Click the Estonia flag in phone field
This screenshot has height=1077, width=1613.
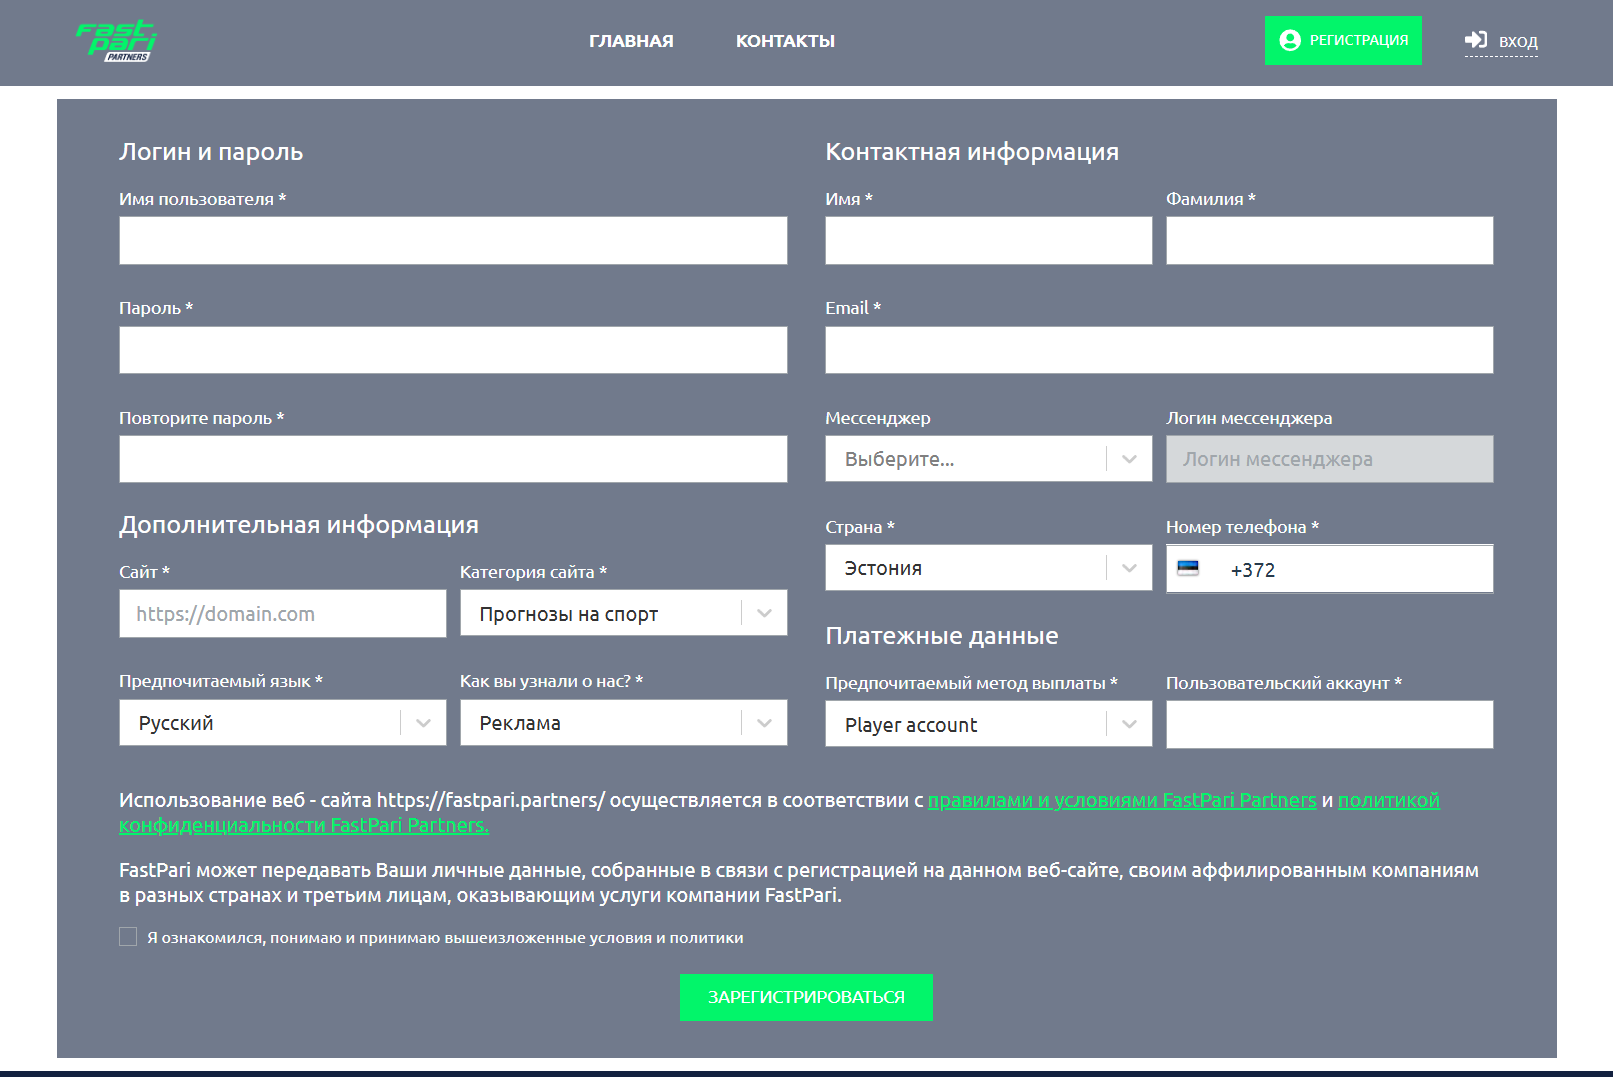(x=1188, y=569)
